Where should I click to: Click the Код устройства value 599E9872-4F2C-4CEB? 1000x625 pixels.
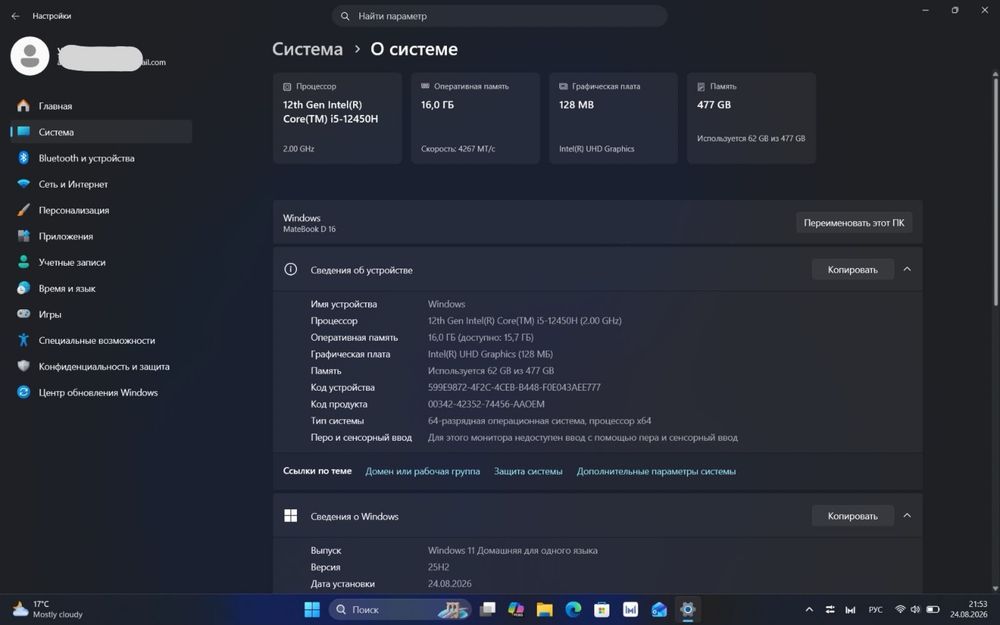(x=514, y=387)
